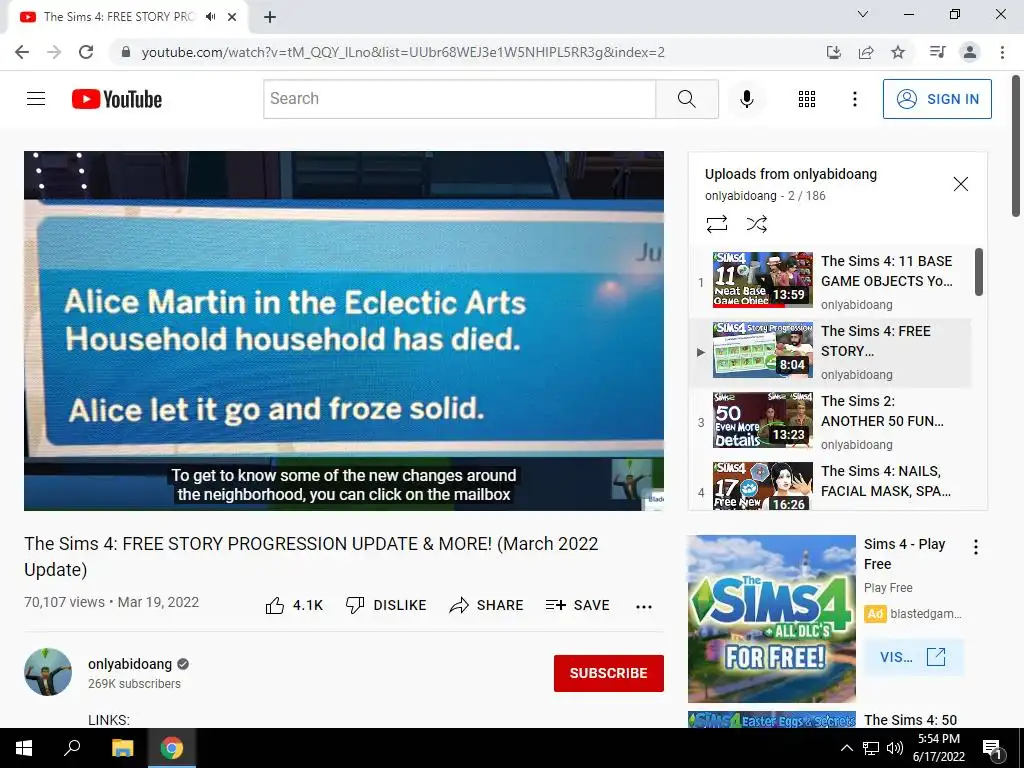Select The Sims 4: FREE STORY playlist item
The height and width of the screenshot is (768, 1024).
coord(829,352)
